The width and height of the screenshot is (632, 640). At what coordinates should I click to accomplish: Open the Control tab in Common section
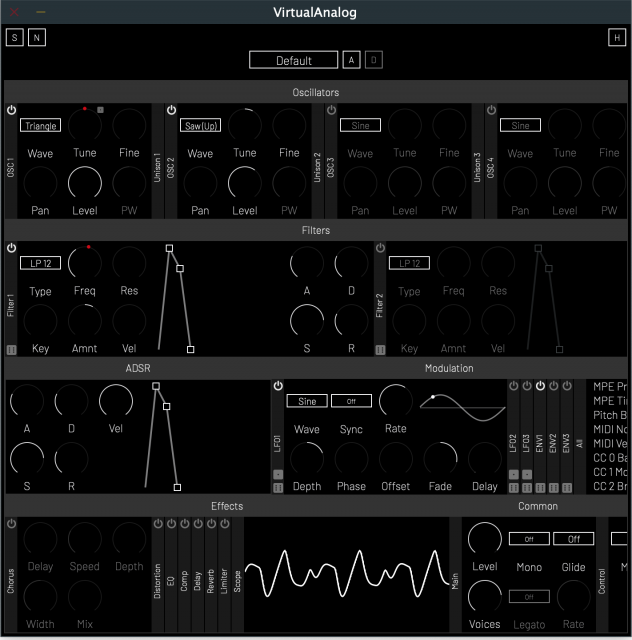point(602,575)
